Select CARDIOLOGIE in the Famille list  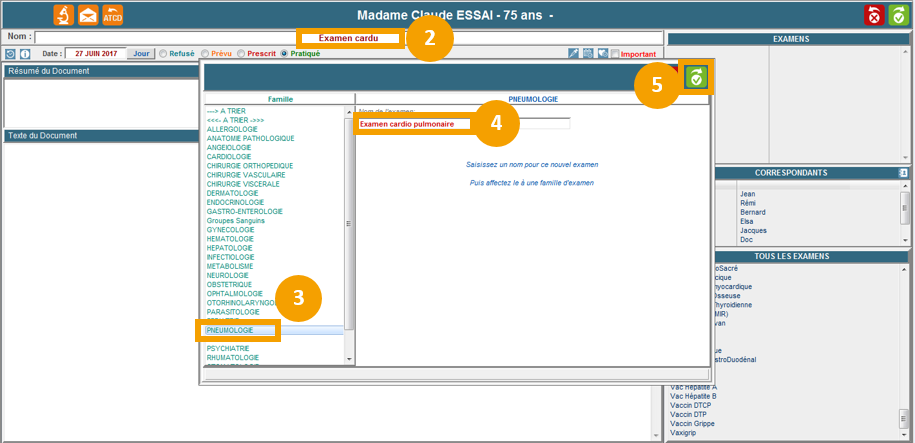229,156
